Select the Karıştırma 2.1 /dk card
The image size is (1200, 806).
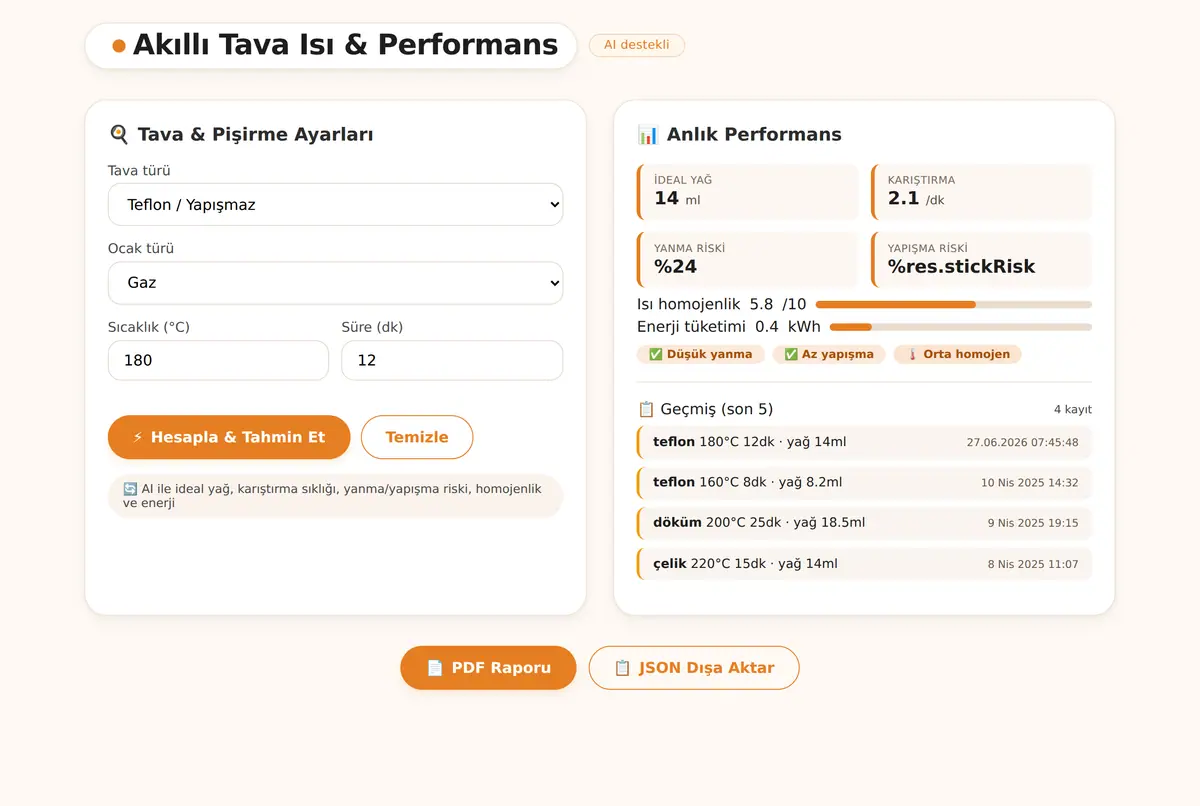pyautogui.click(x=981, y=192)
